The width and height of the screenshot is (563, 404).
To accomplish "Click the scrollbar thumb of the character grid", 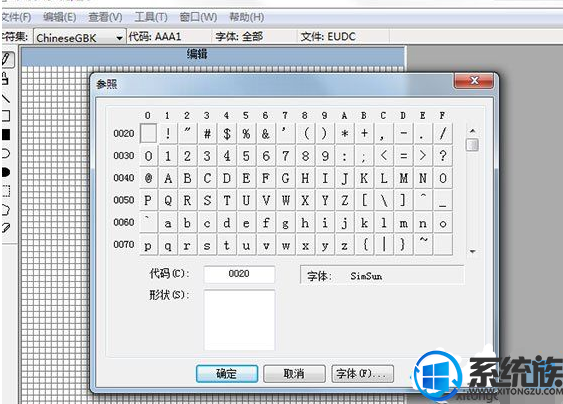I will coord(472,145).
